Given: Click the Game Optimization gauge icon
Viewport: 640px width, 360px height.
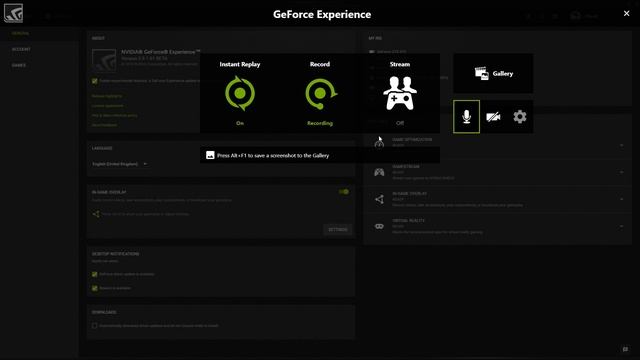Looking at the screenshot, I should [x=379, y=143].
